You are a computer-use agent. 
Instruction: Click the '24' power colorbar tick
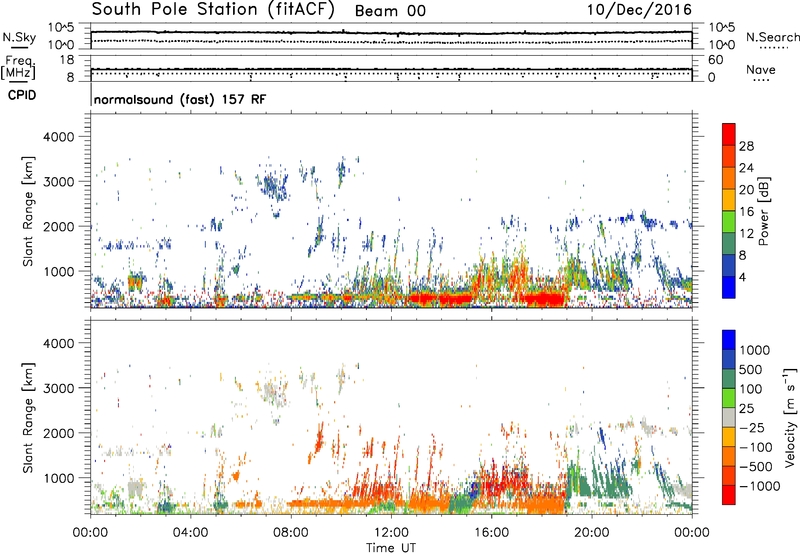click(x=746, y=168)
